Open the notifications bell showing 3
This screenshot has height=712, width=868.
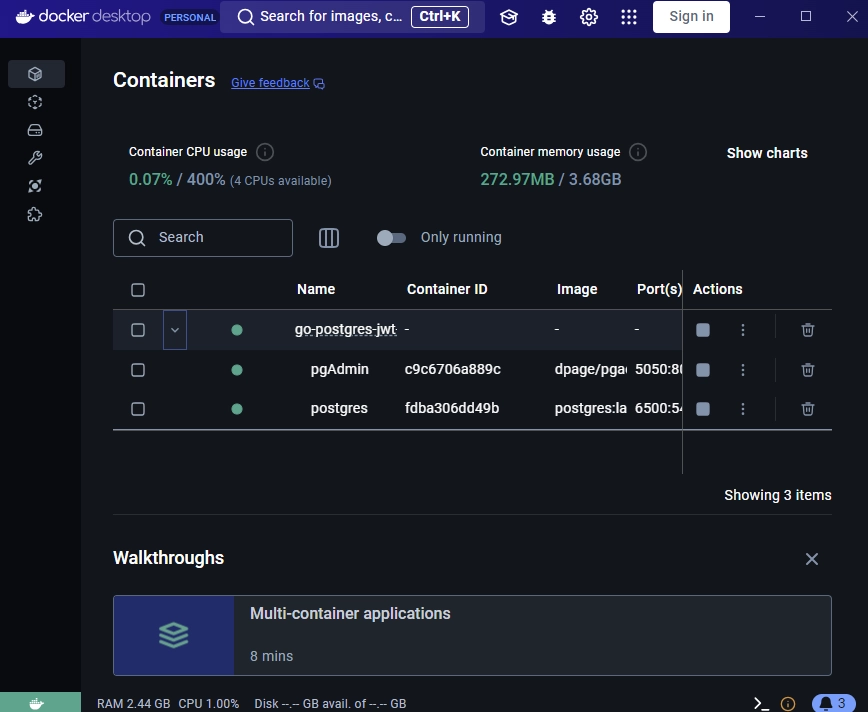(831, 703)
